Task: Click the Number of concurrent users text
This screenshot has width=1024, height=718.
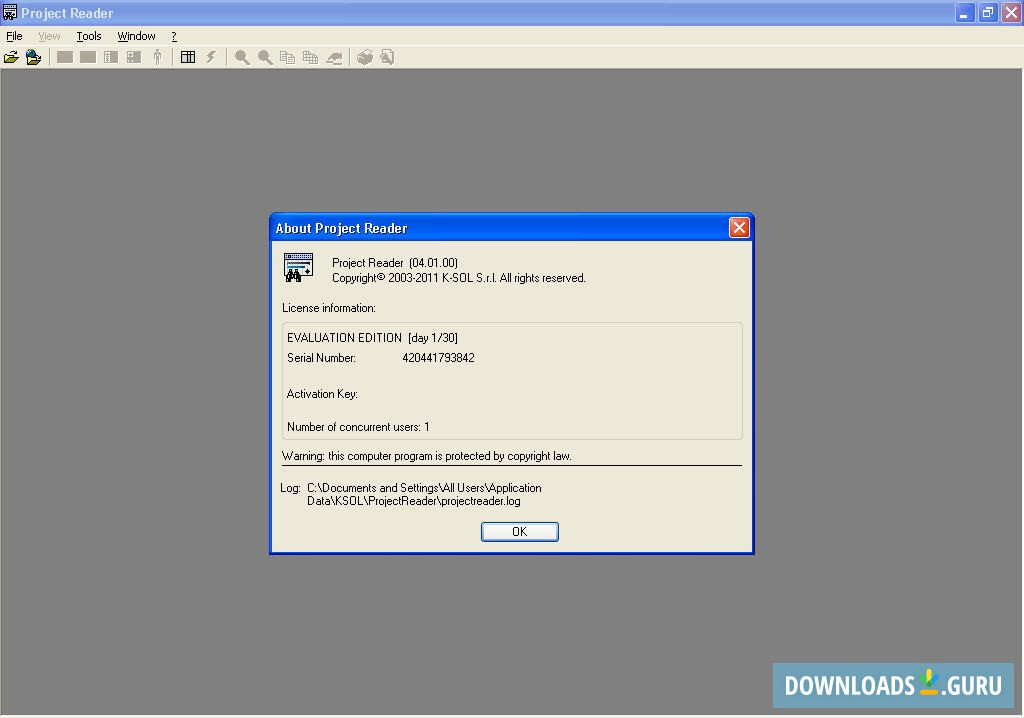Action: [x=358, y=427]
